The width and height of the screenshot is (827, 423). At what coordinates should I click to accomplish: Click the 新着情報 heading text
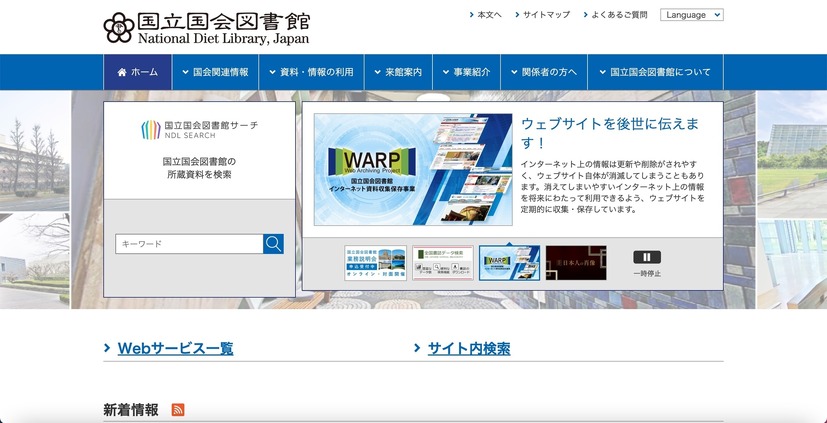131,410
